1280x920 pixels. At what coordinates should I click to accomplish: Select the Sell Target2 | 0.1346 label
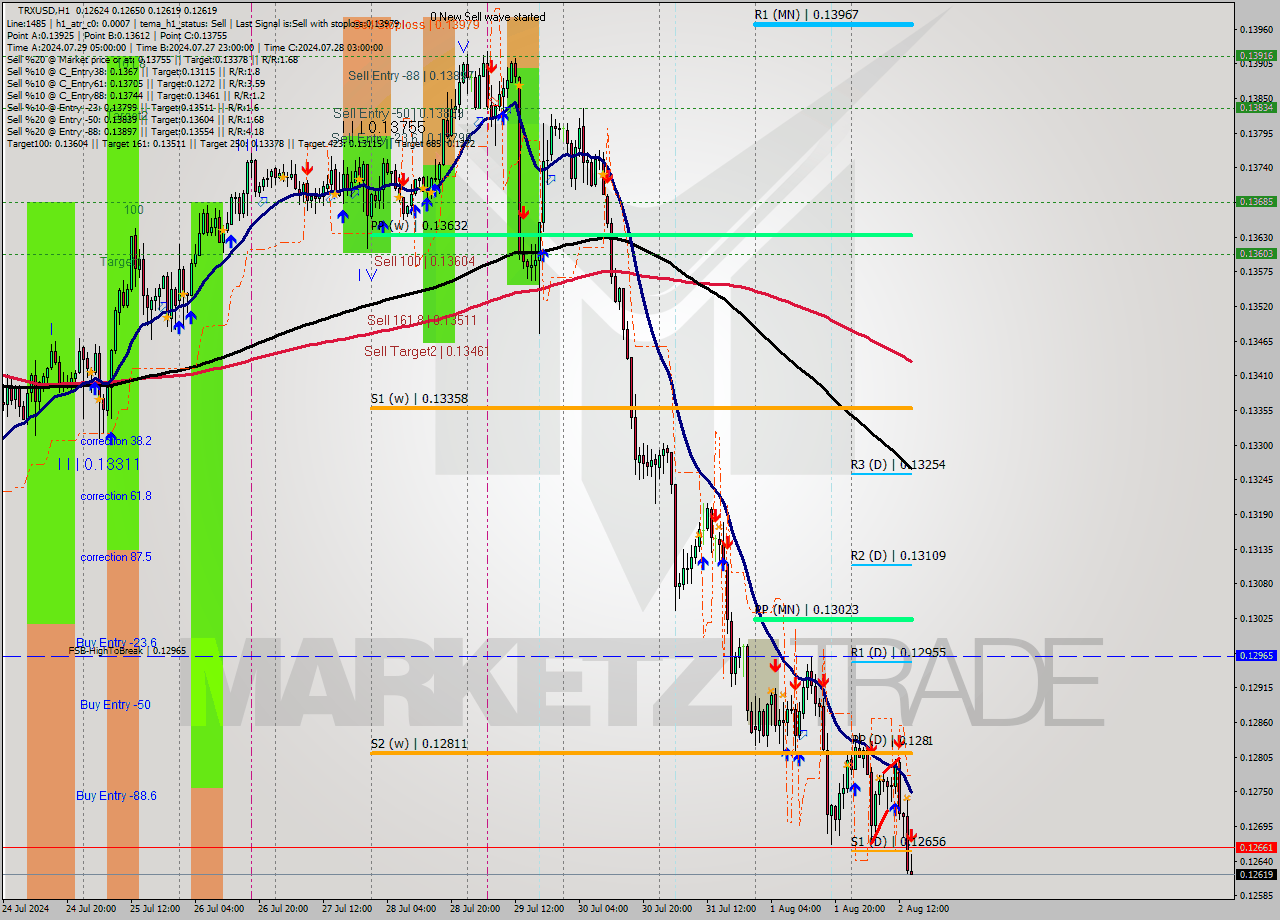click(425, 351)
